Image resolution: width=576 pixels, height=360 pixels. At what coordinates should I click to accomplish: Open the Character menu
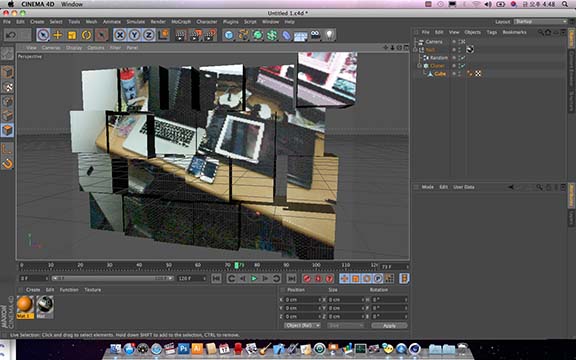pos(207,22)
